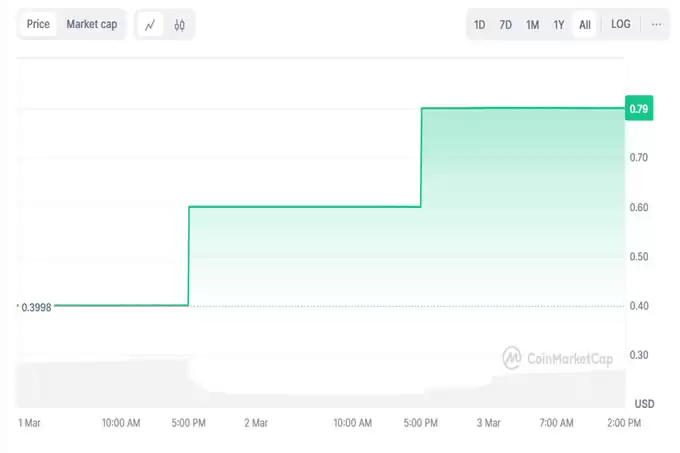Click the 2:00 PM time axis label
Image resolution: width=680 pixels, height=453 pixels.
(624, 423)
